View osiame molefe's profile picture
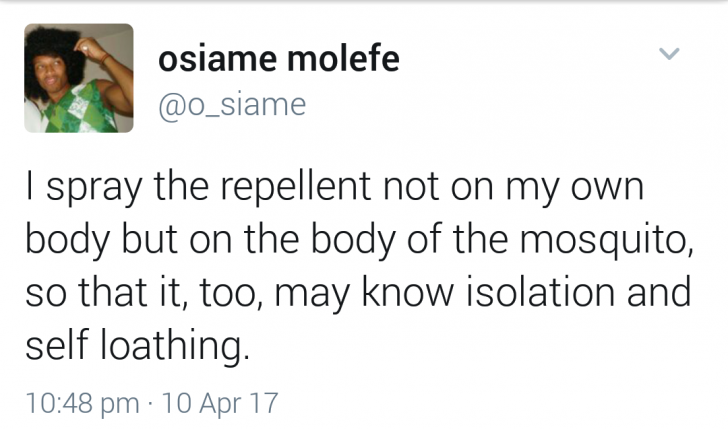The width and height of the screenshot is (728, 429). coord(79,78)
